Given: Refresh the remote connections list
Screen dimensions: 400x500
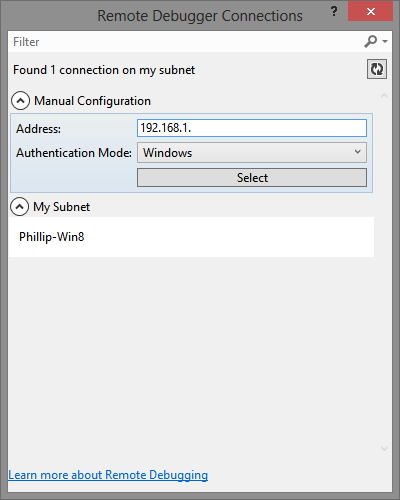Looking at the screenshot, I should (377, 69).
